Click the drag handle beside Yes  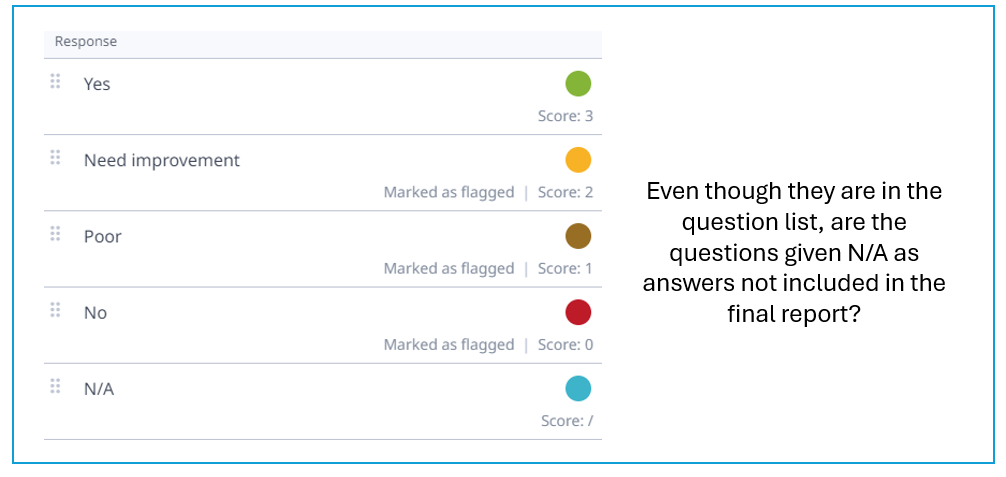pos(56,82)
